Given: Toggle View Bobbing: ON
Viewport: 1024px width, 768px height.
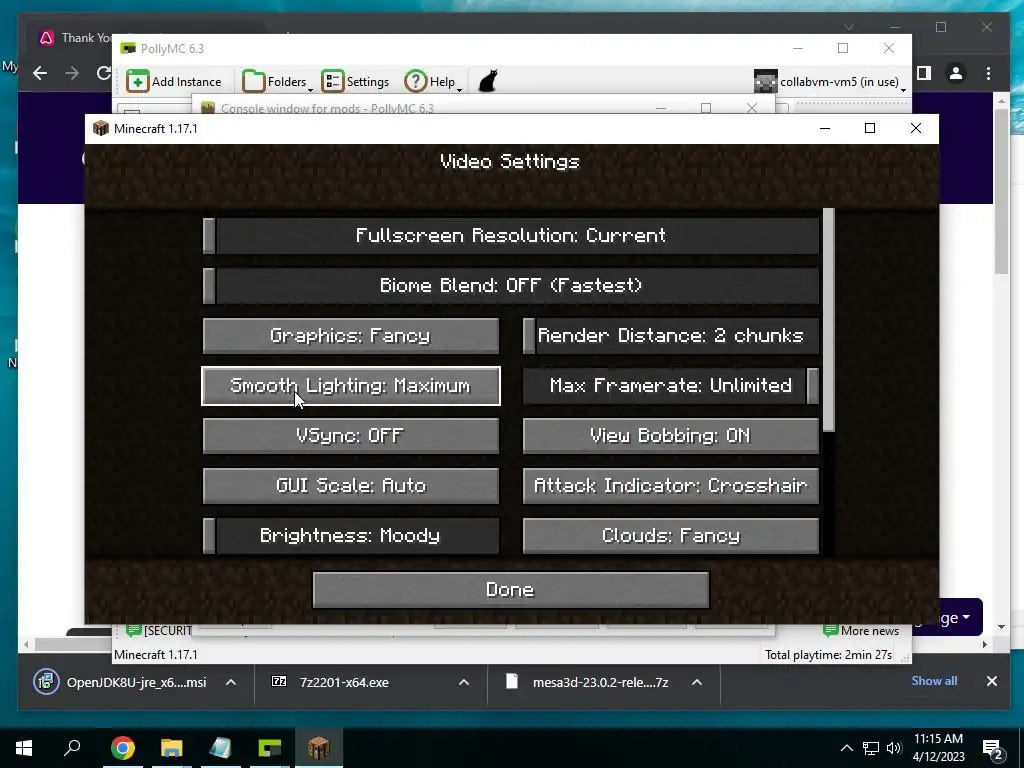Looking at the screenshot, I should [671, 436].
